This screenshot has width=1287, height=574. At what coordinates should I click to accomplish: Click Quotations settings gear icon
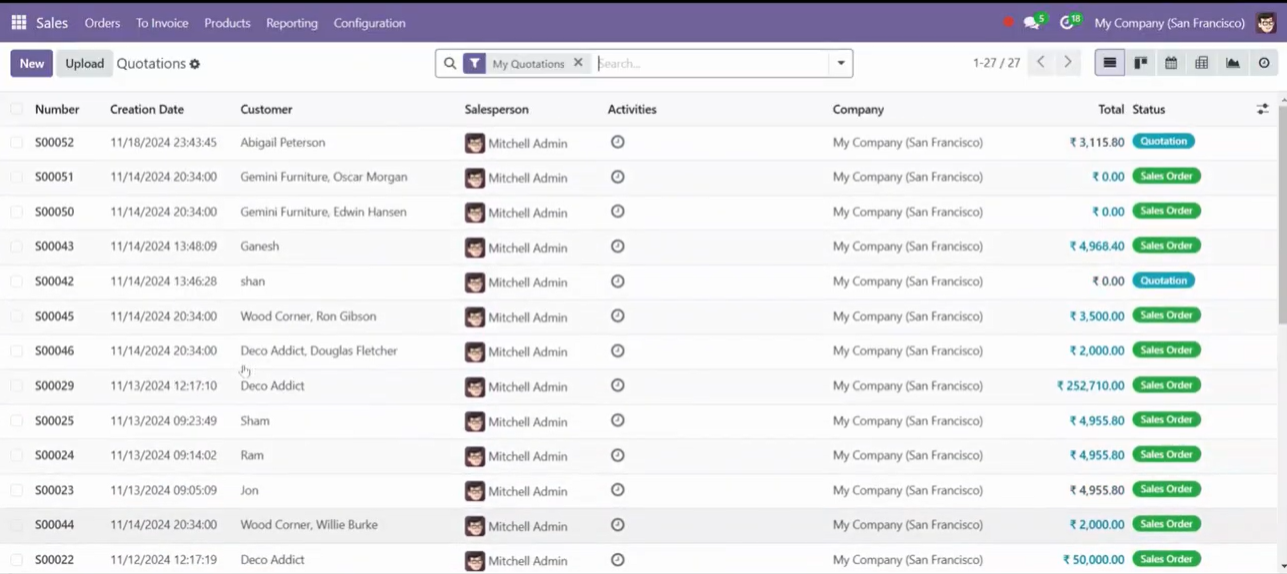tap(195, 64)
